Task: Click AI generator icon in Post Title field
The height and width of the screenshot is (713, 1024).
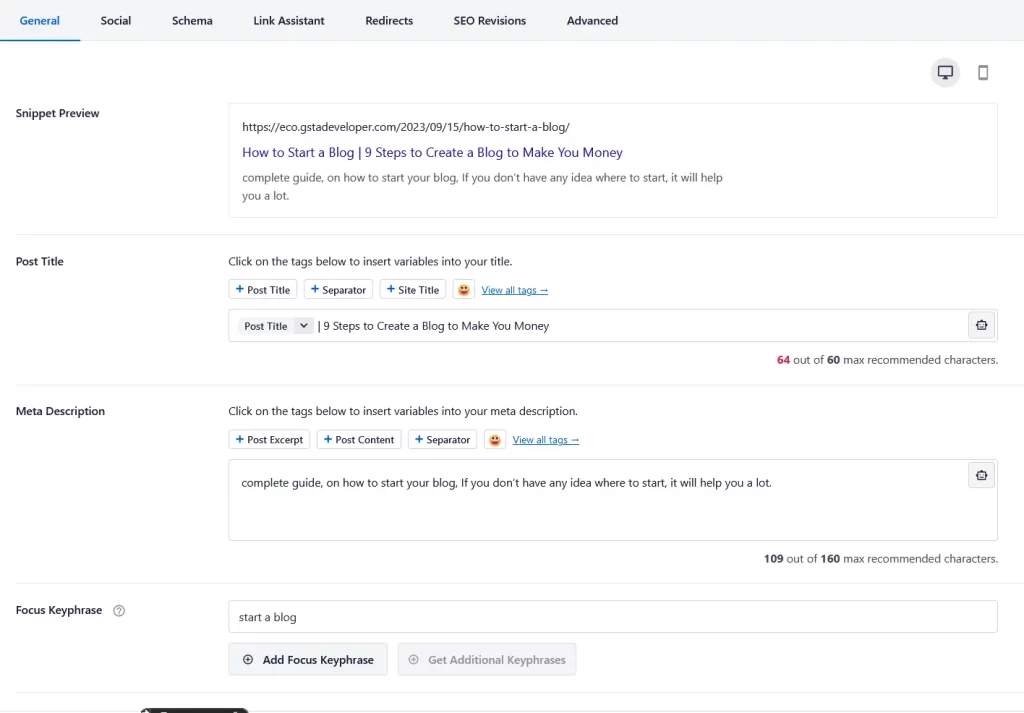Action: coord(982,325)
